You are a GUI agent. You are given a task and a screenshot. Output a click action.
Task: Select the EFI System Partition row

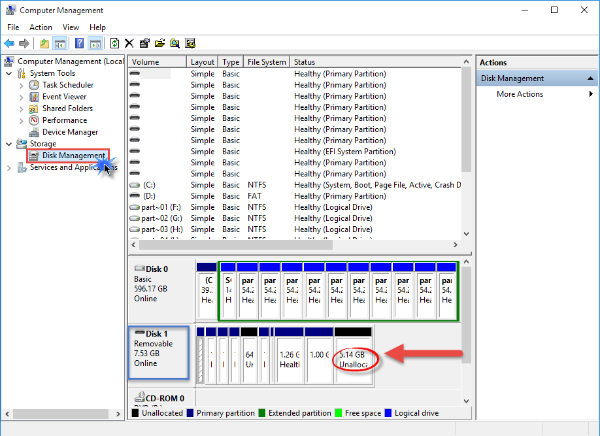(295, 152)
